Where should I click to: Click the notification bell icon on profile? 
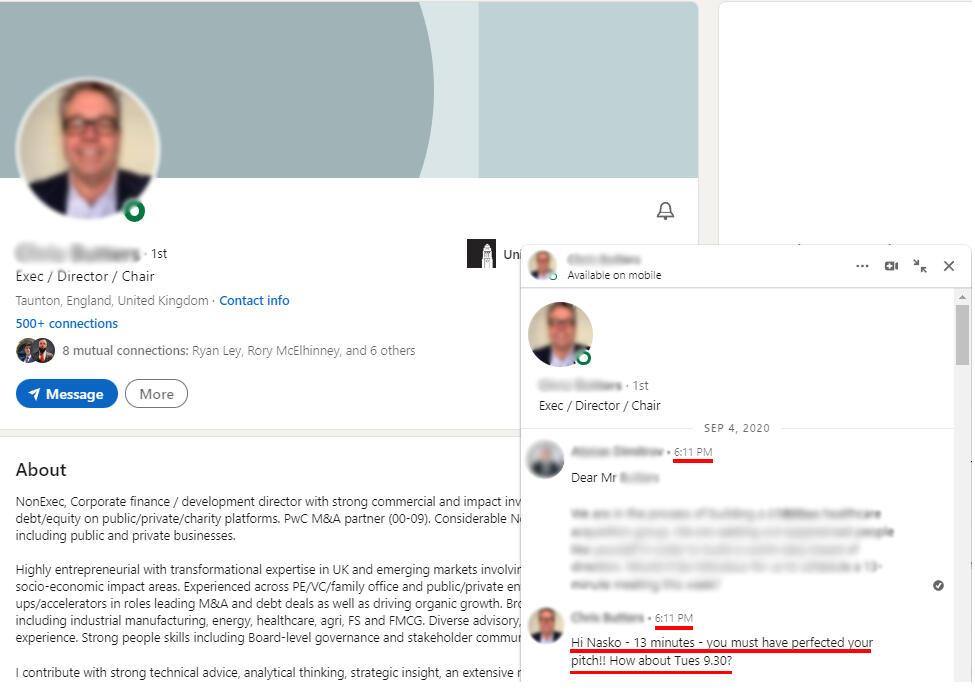665,211
